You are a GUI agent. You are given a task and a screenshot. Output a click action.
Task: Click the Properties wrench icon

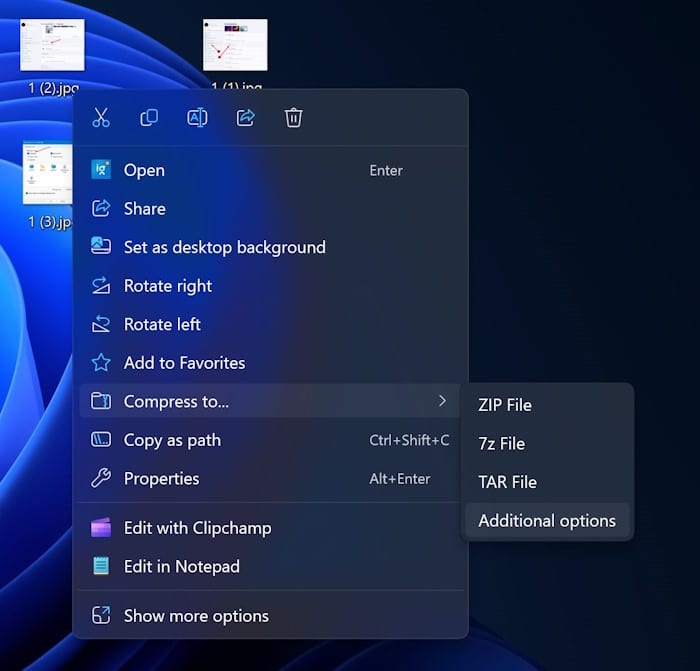coord(101,478)
